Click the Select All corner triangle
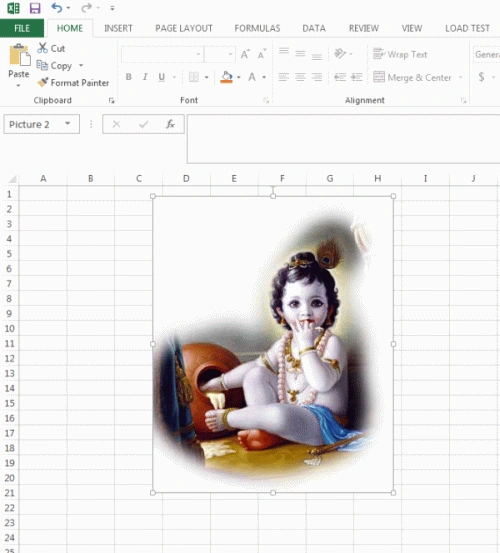Screen dimensions: 500x553 [12, 179]
